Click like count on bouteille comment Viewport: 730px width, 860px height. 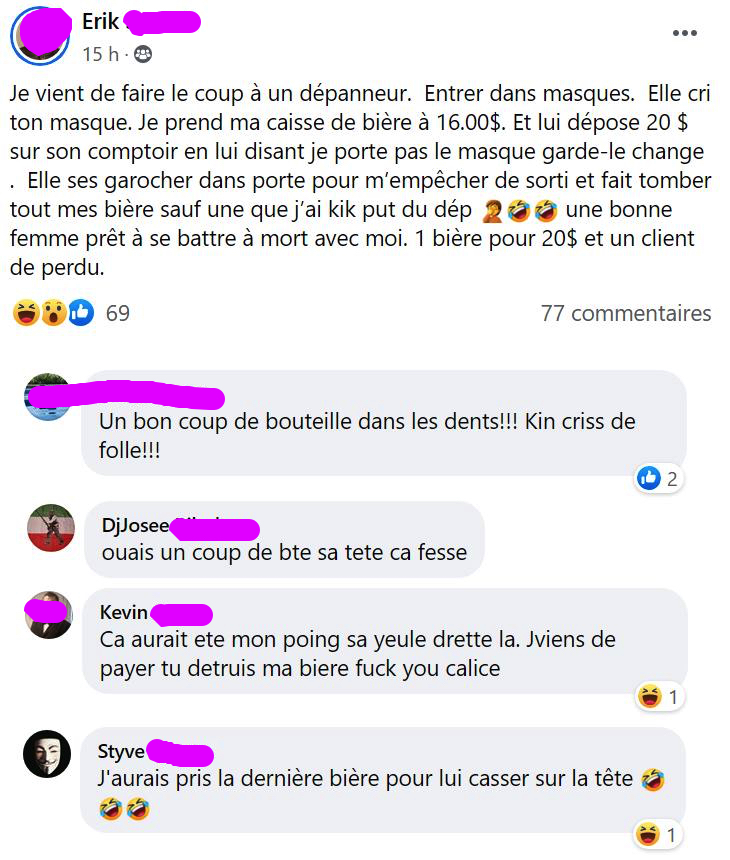(x=658, y=479)
